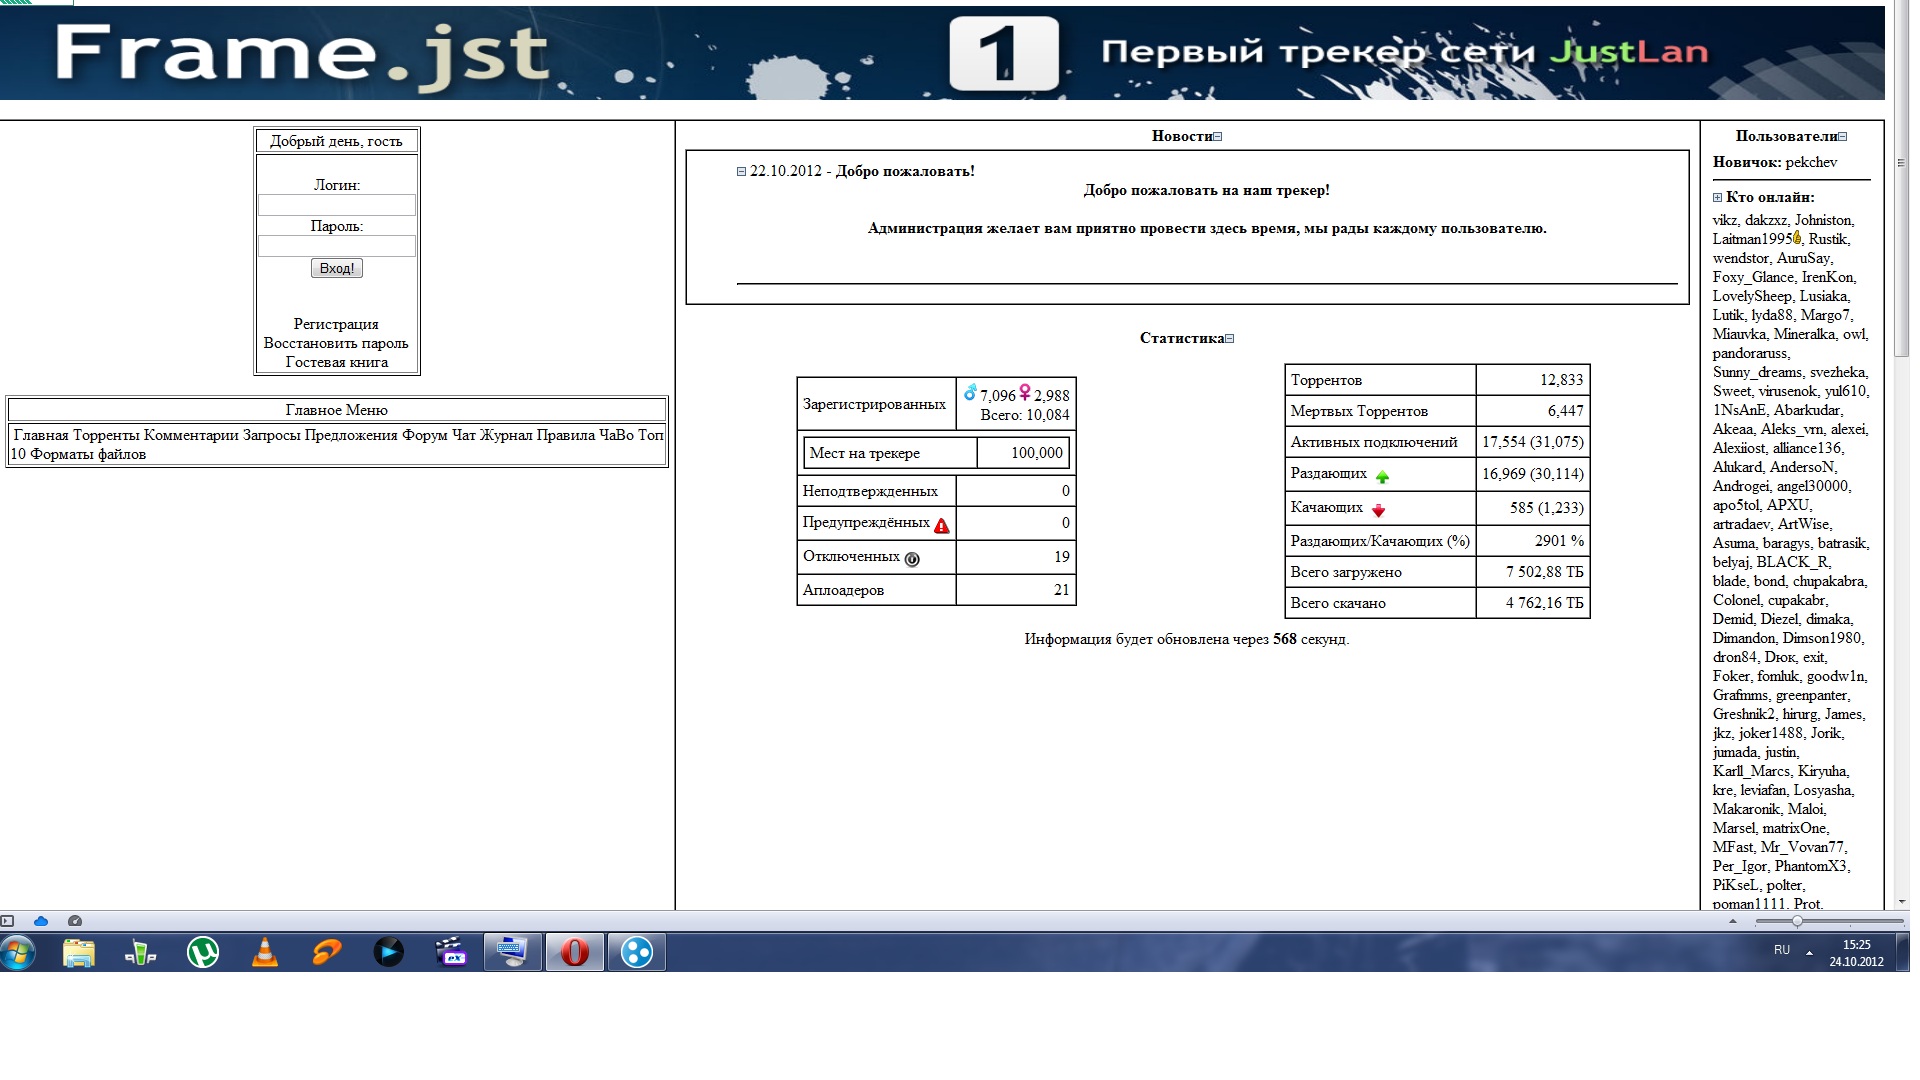Screen dimensions: 1920x1080
Task: Click the Opera Turbo speedometer icon
Action: coord(75,921)
